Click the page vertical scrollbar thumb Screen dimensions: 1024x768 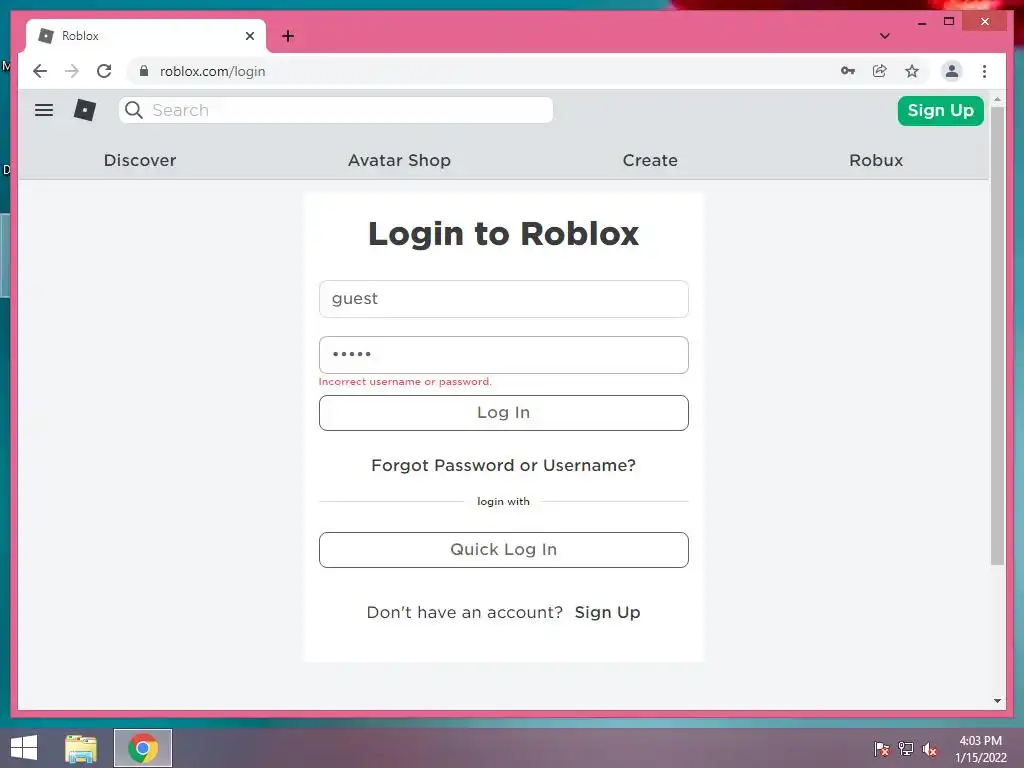click(997, 336)
